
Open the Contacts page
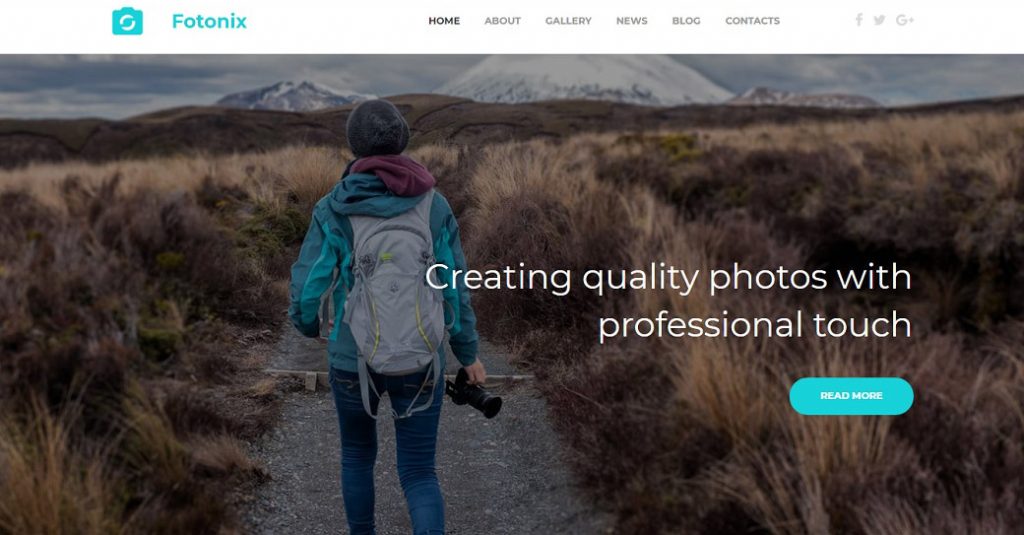tap(752, 21)
